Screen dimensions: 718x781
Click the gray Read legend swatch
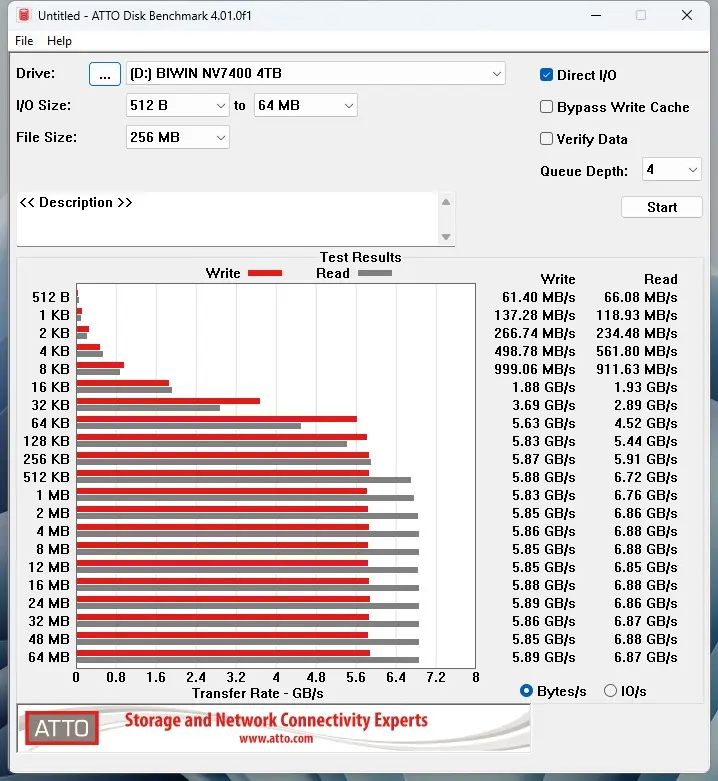(x=375, y=273)
